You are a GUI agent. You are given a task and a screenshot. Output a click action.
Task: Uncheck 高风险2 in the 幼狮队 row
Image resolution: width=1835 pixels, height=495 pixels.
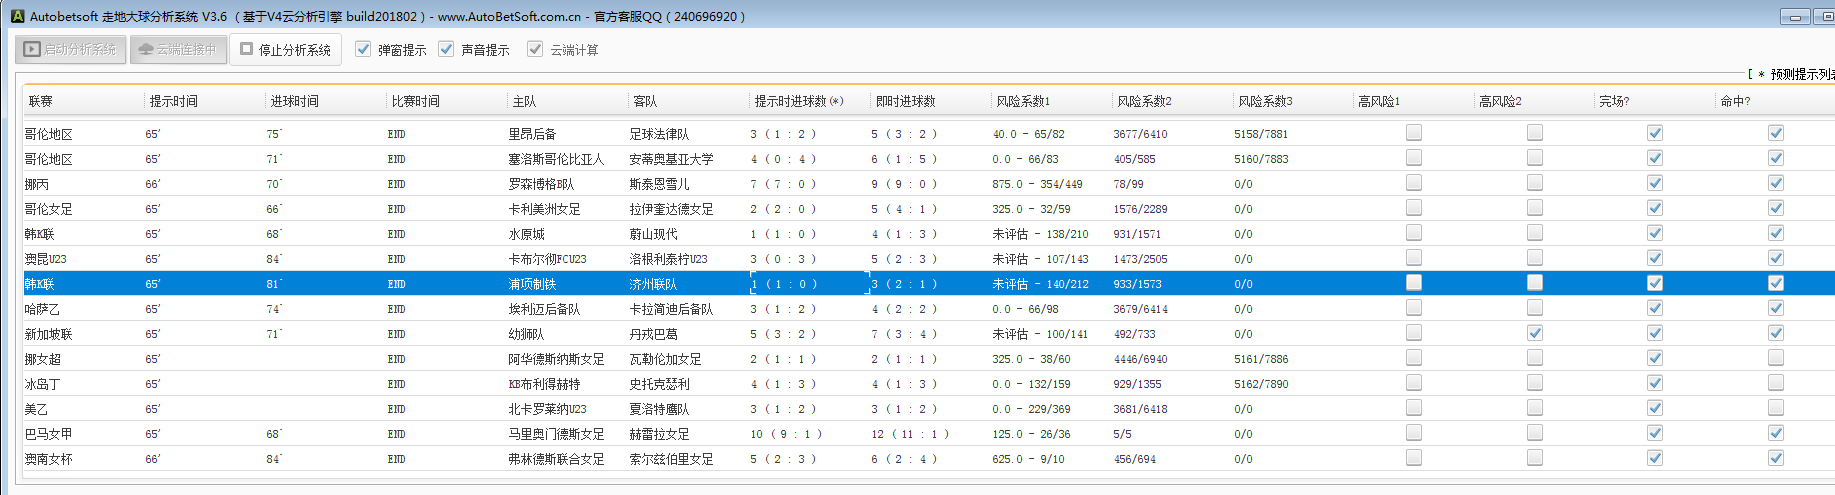[x=1535, y=333]
